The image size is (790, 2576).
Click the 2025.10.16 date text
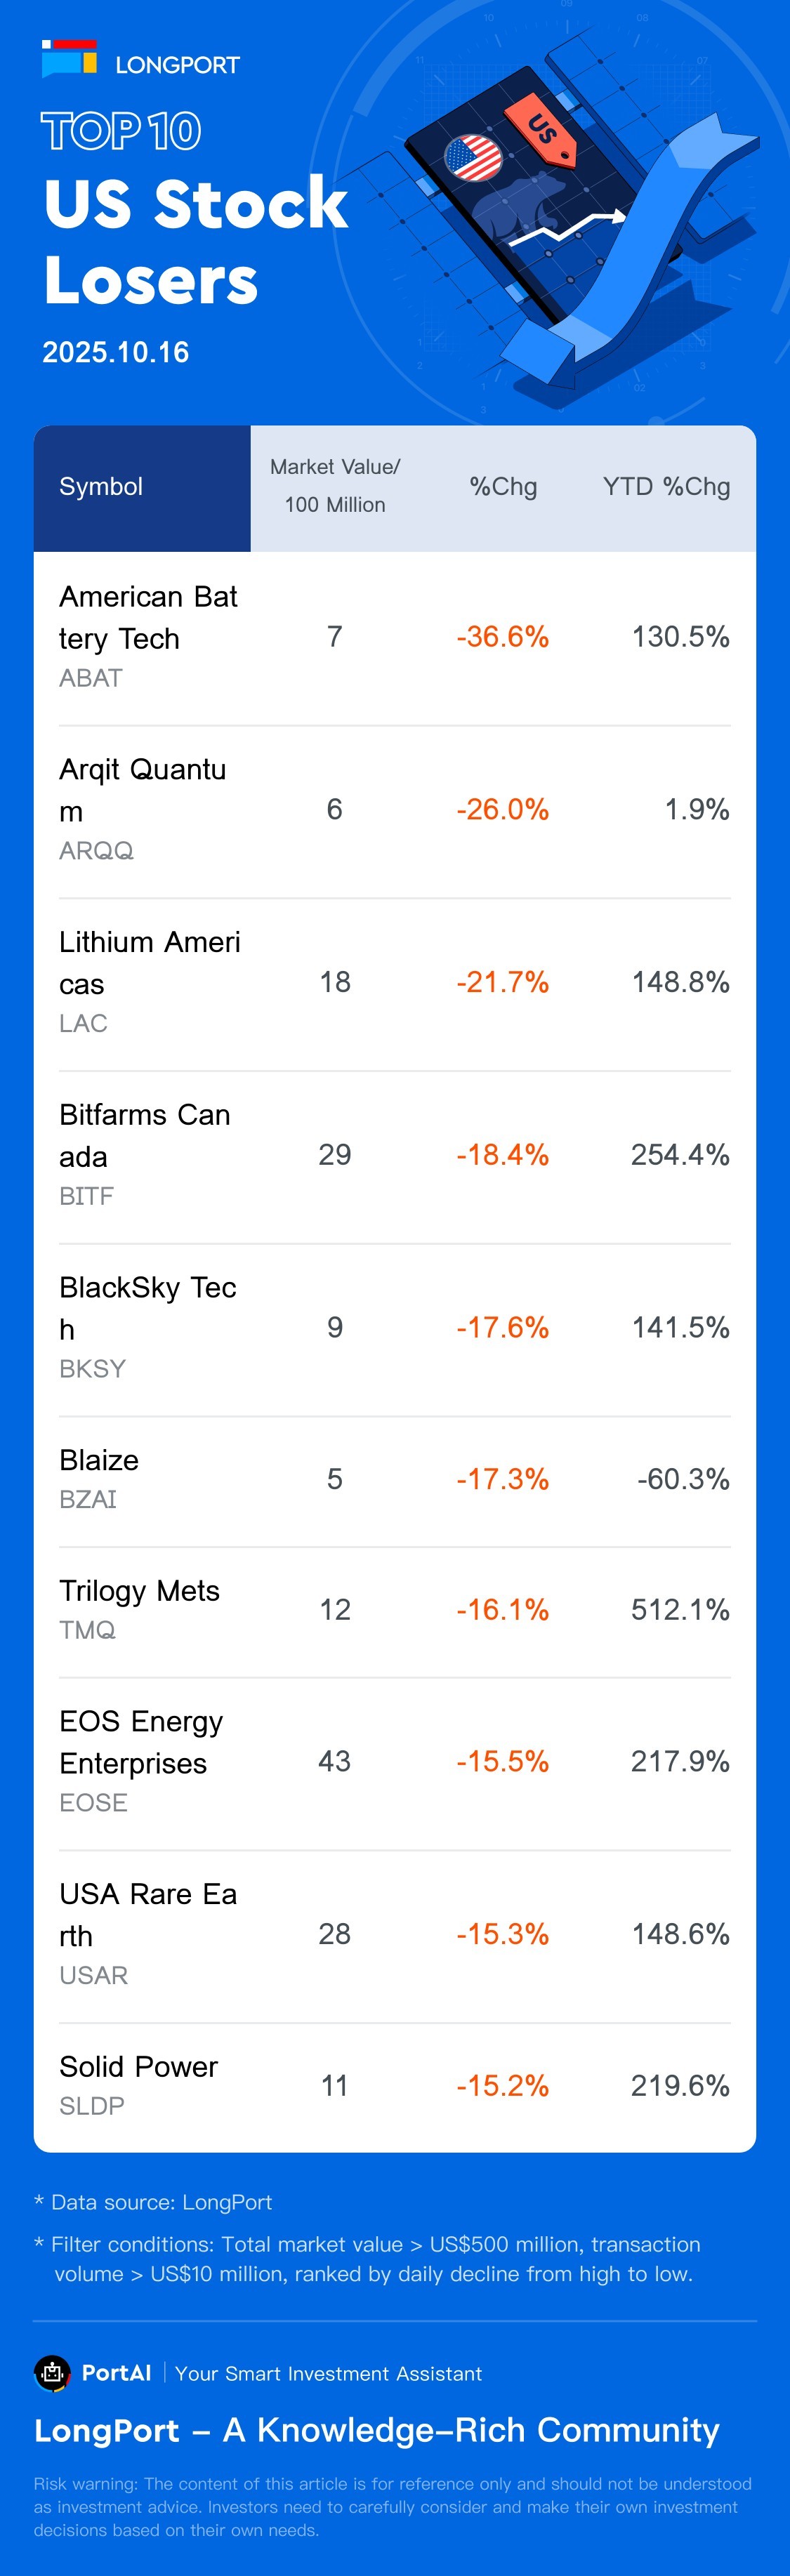[116, 352]
